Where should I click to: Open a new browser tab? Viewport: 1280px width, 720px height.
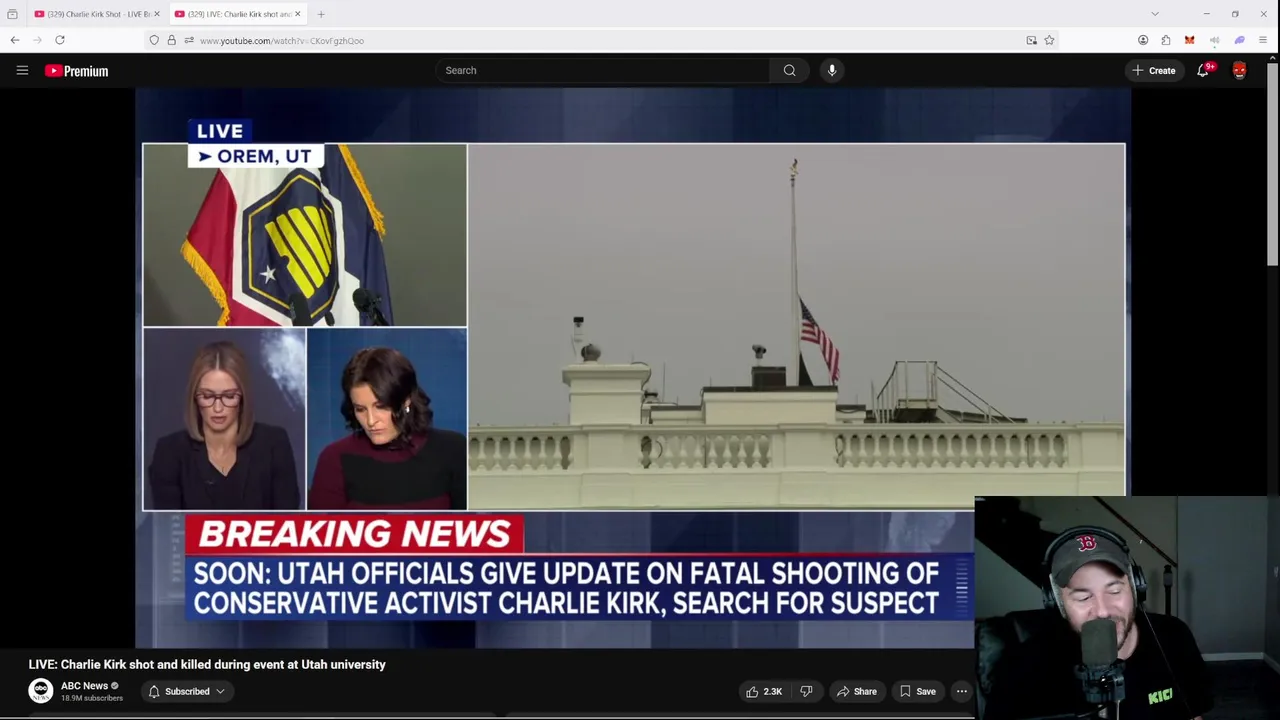[321, 14]
